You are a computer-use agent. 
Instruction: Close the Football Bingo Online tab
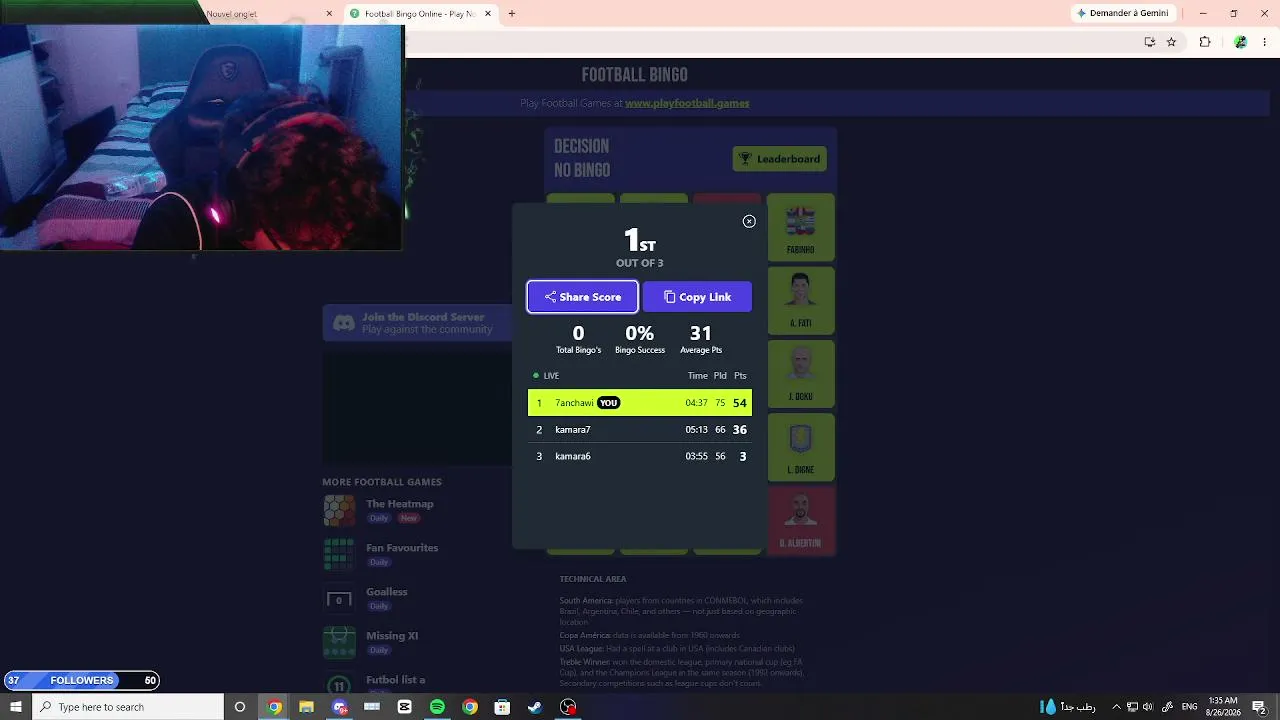(488, 14)
